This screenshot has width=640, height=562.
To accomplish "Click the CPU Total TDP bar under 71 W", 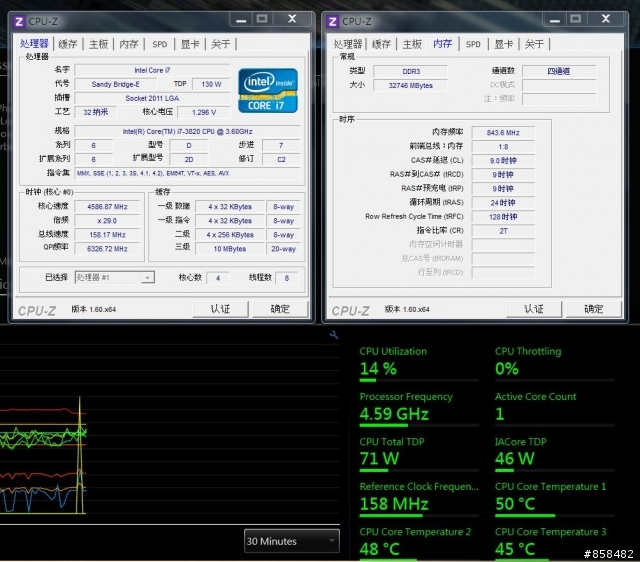I will [419, 470].
